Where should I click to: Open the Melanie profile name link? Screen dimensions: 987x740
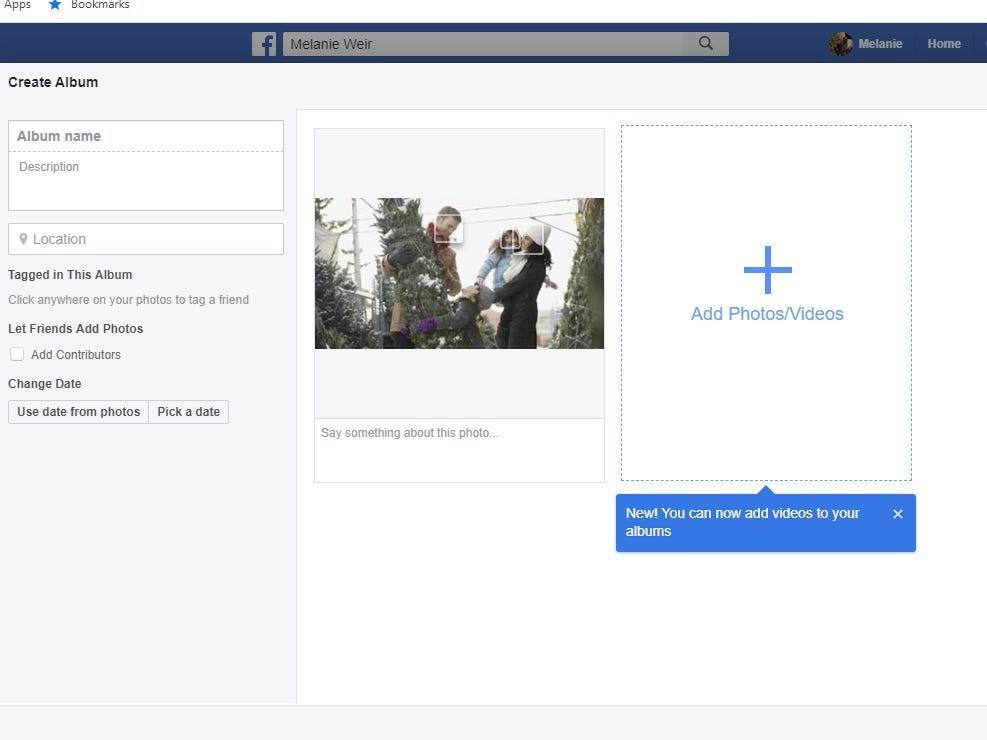click(x=880, y=44)
